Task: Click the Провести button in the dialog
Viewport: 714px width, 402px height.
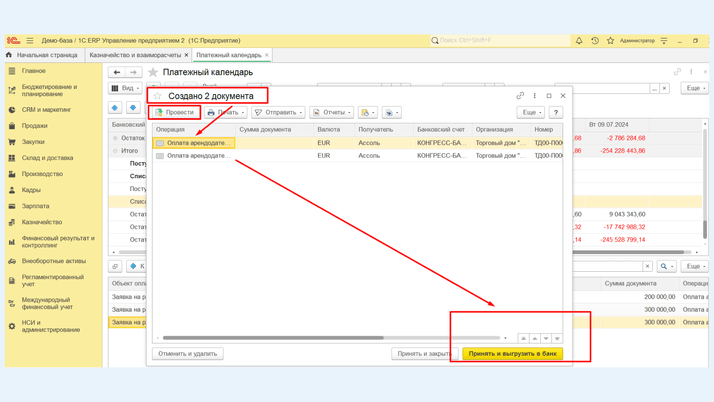Action: (x=175, y=112)
